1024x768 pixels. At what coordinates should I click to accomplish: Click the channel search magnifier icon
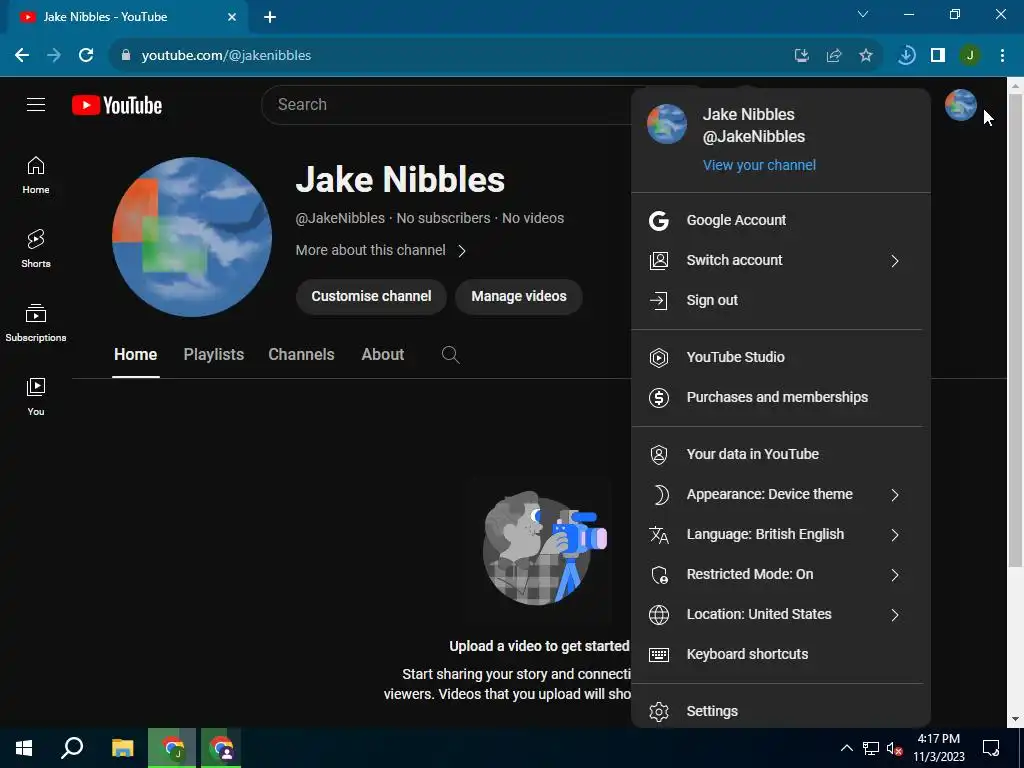click(451, 355)
